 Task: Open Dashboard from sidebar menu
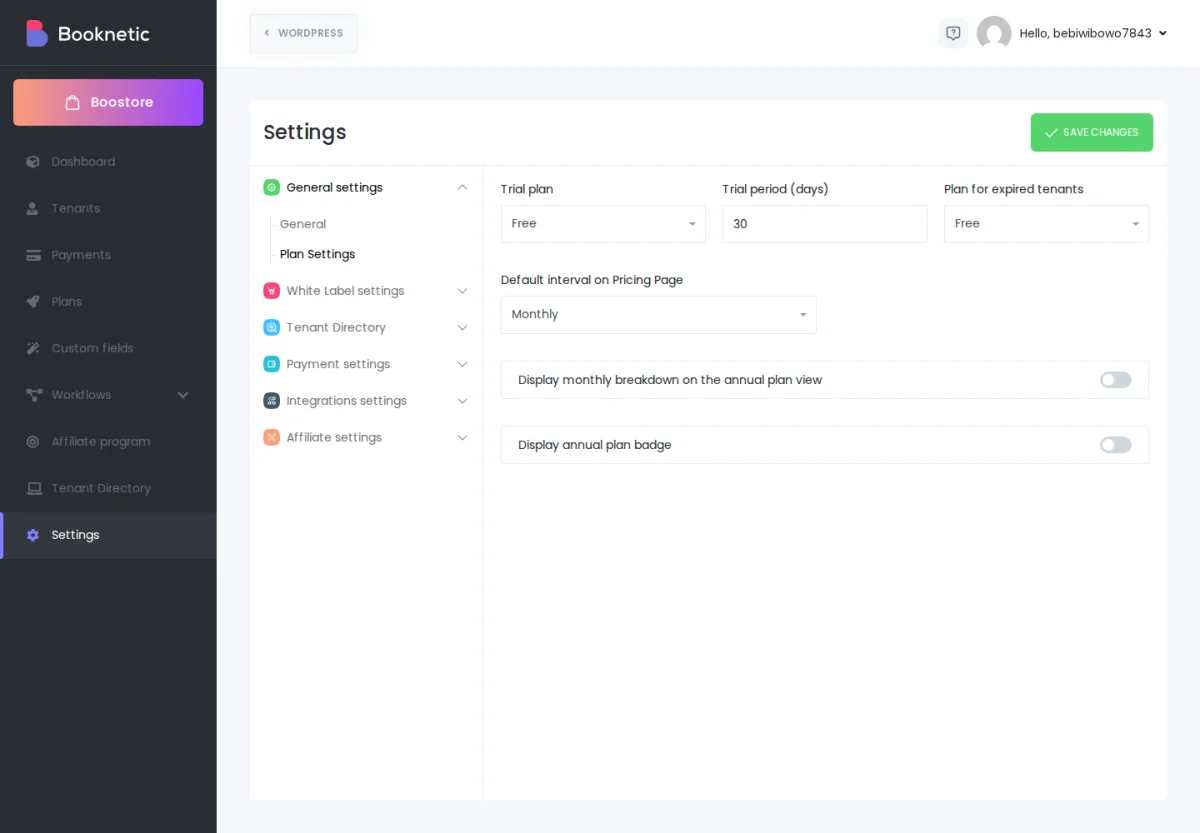(108, 162)
